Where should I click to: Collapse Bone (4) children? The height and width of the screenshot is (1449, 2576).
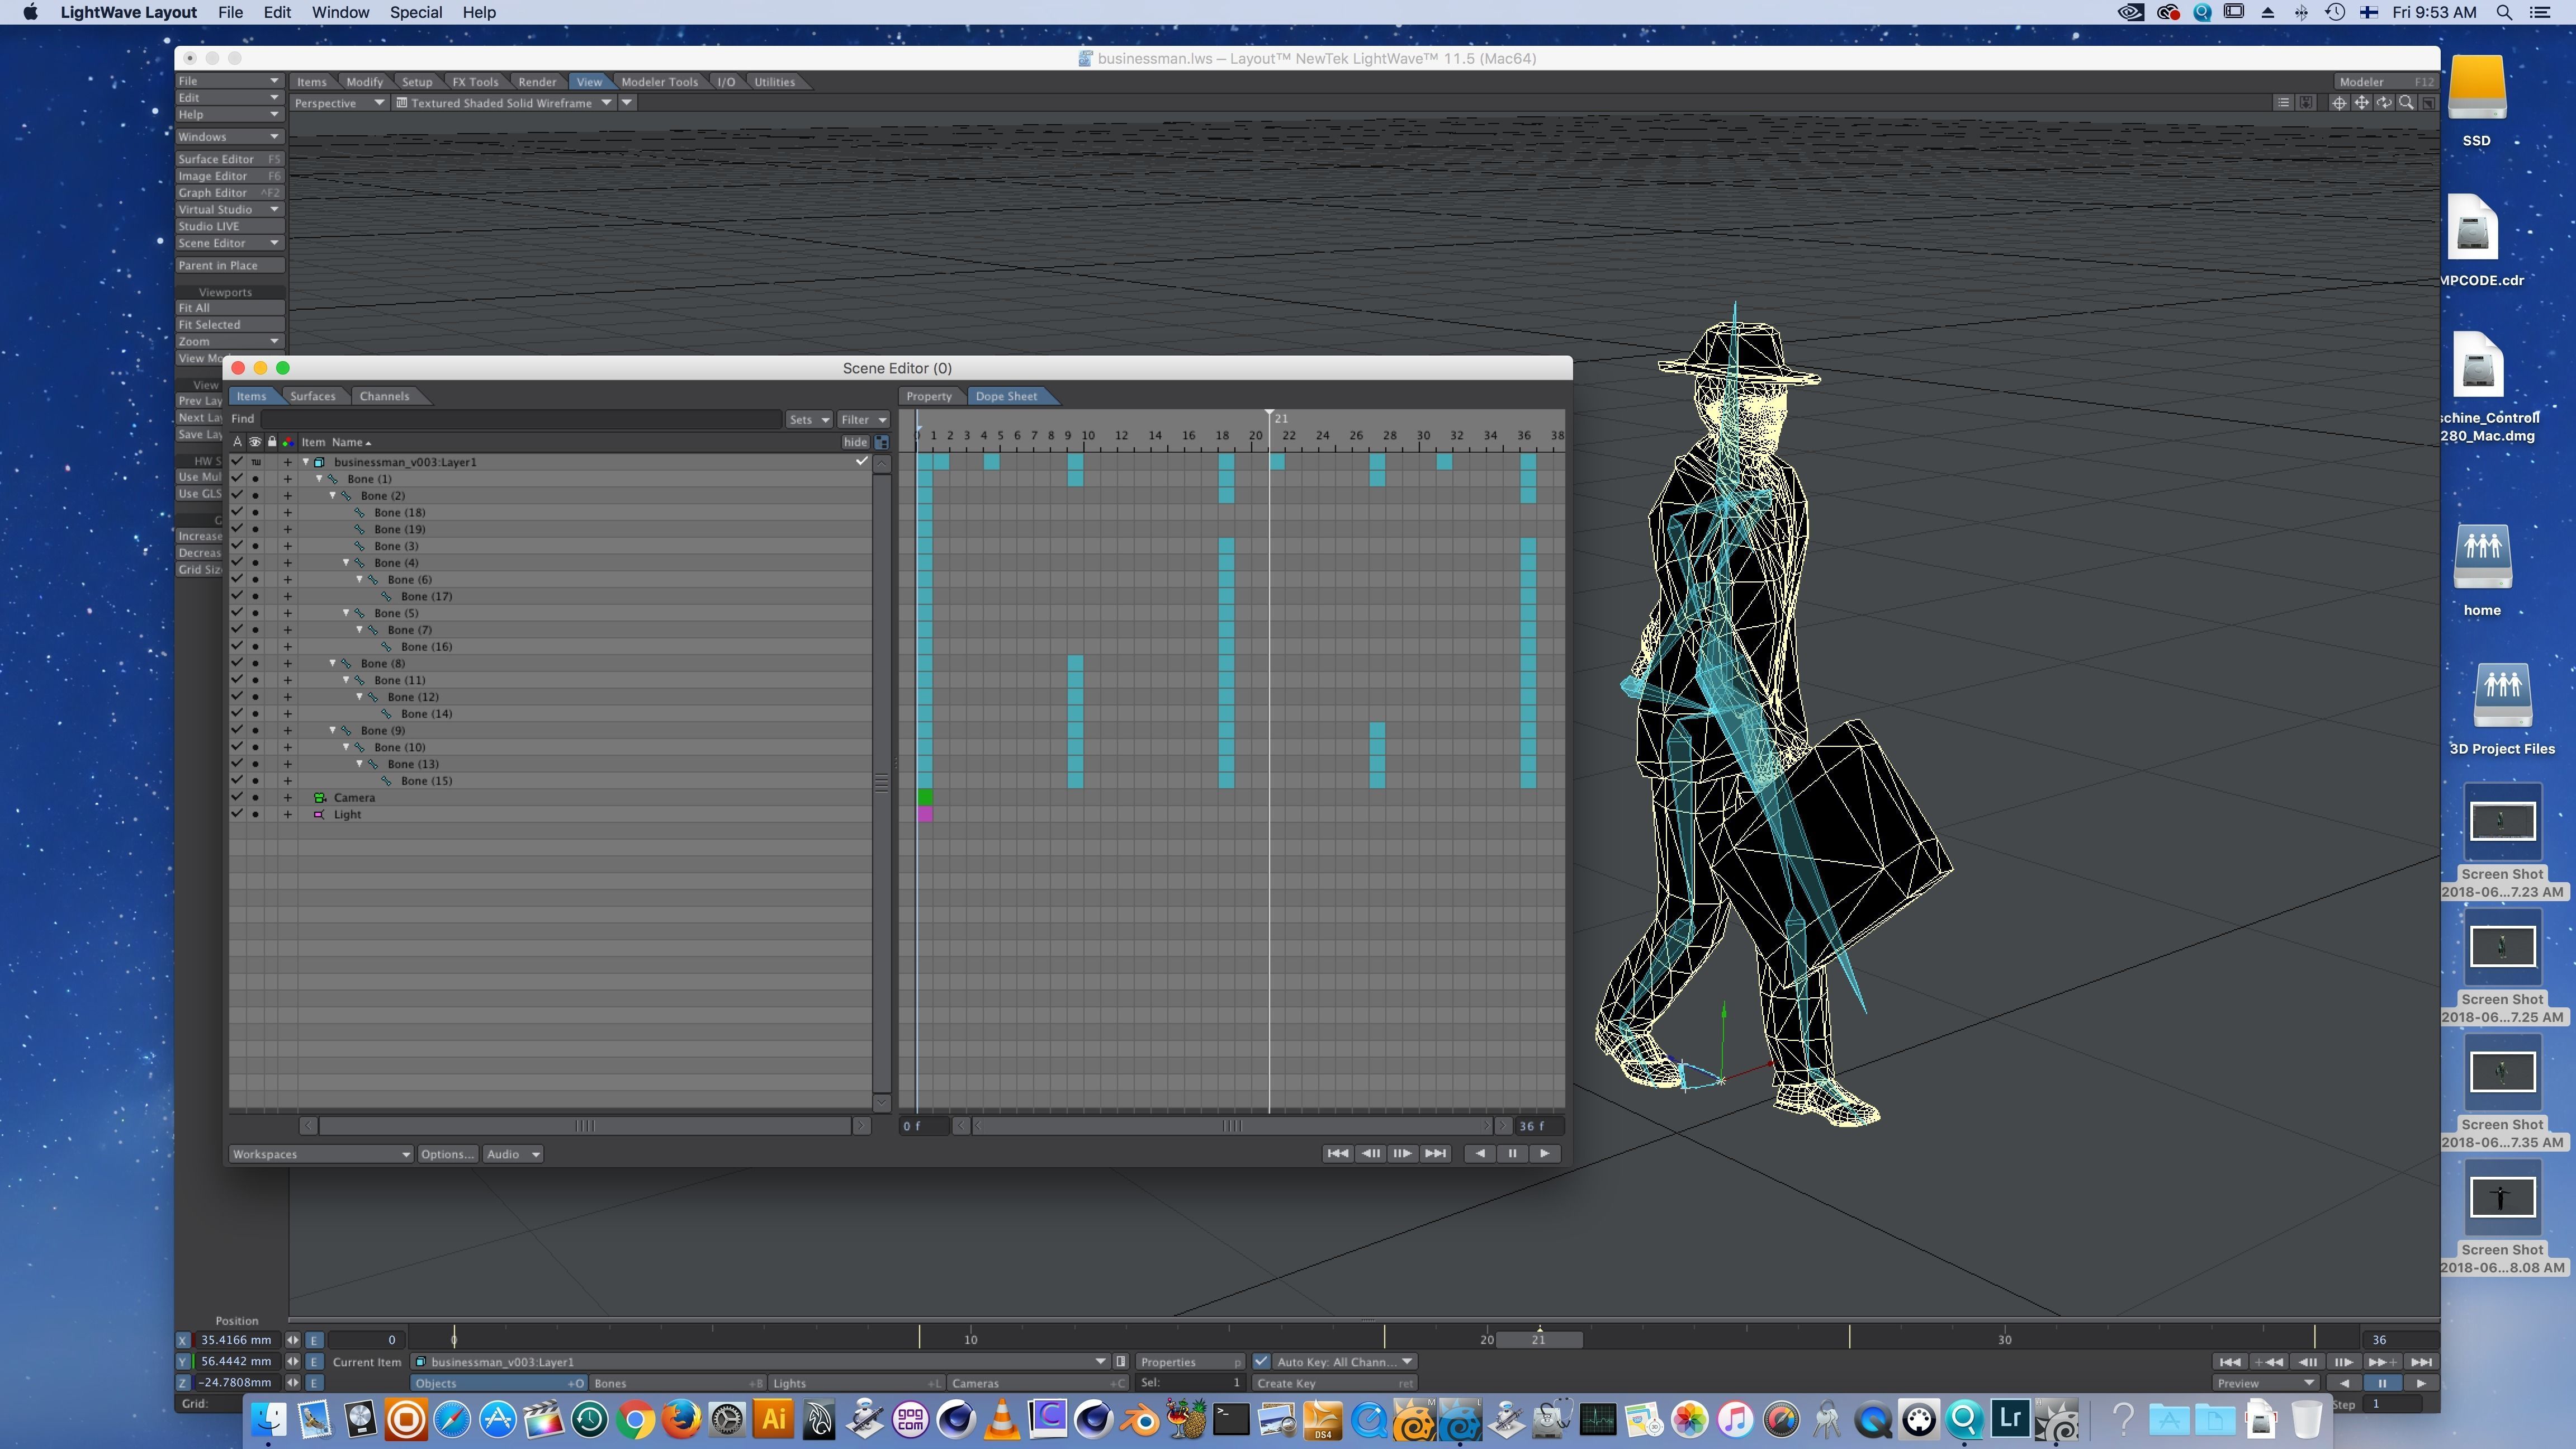(x=346, y=563)
